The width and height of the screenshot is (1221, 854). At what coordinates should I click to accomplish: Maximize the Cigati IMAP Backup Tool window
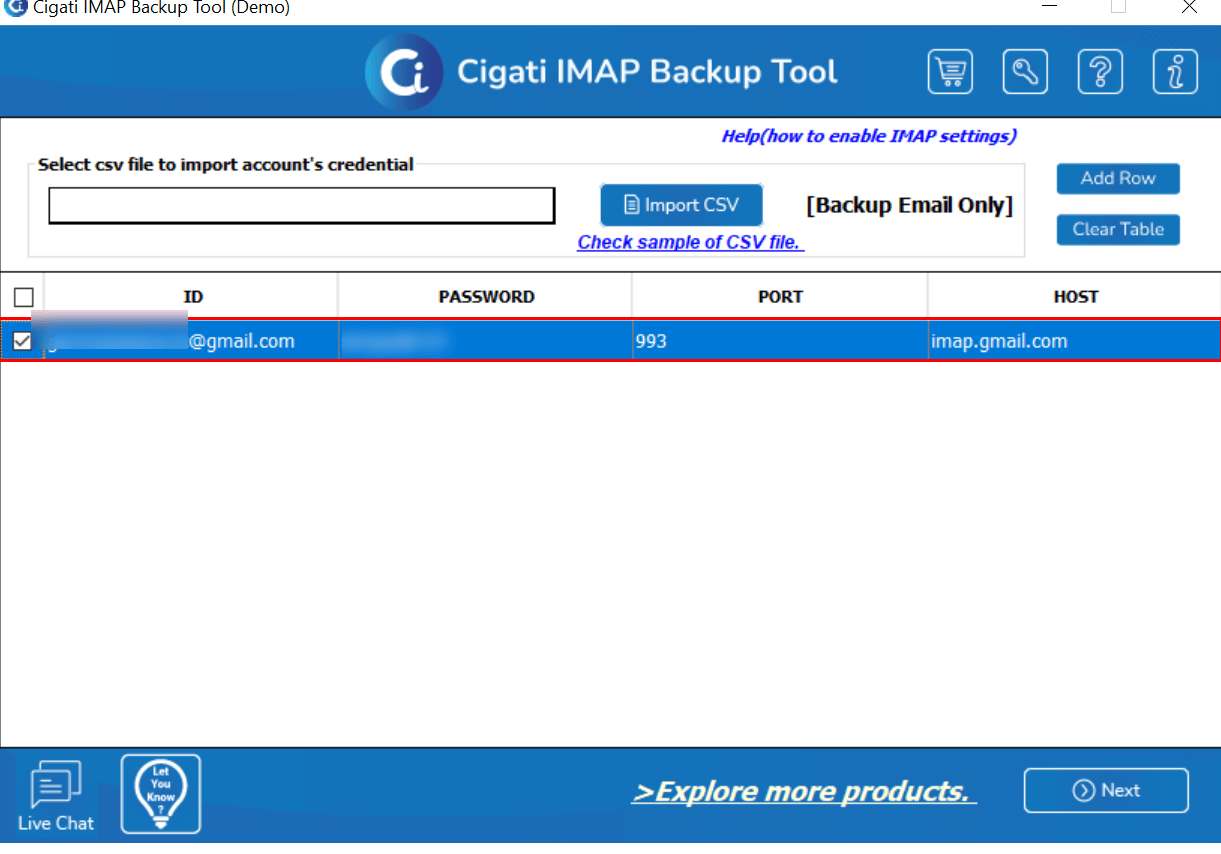(x=1118, y=8)
